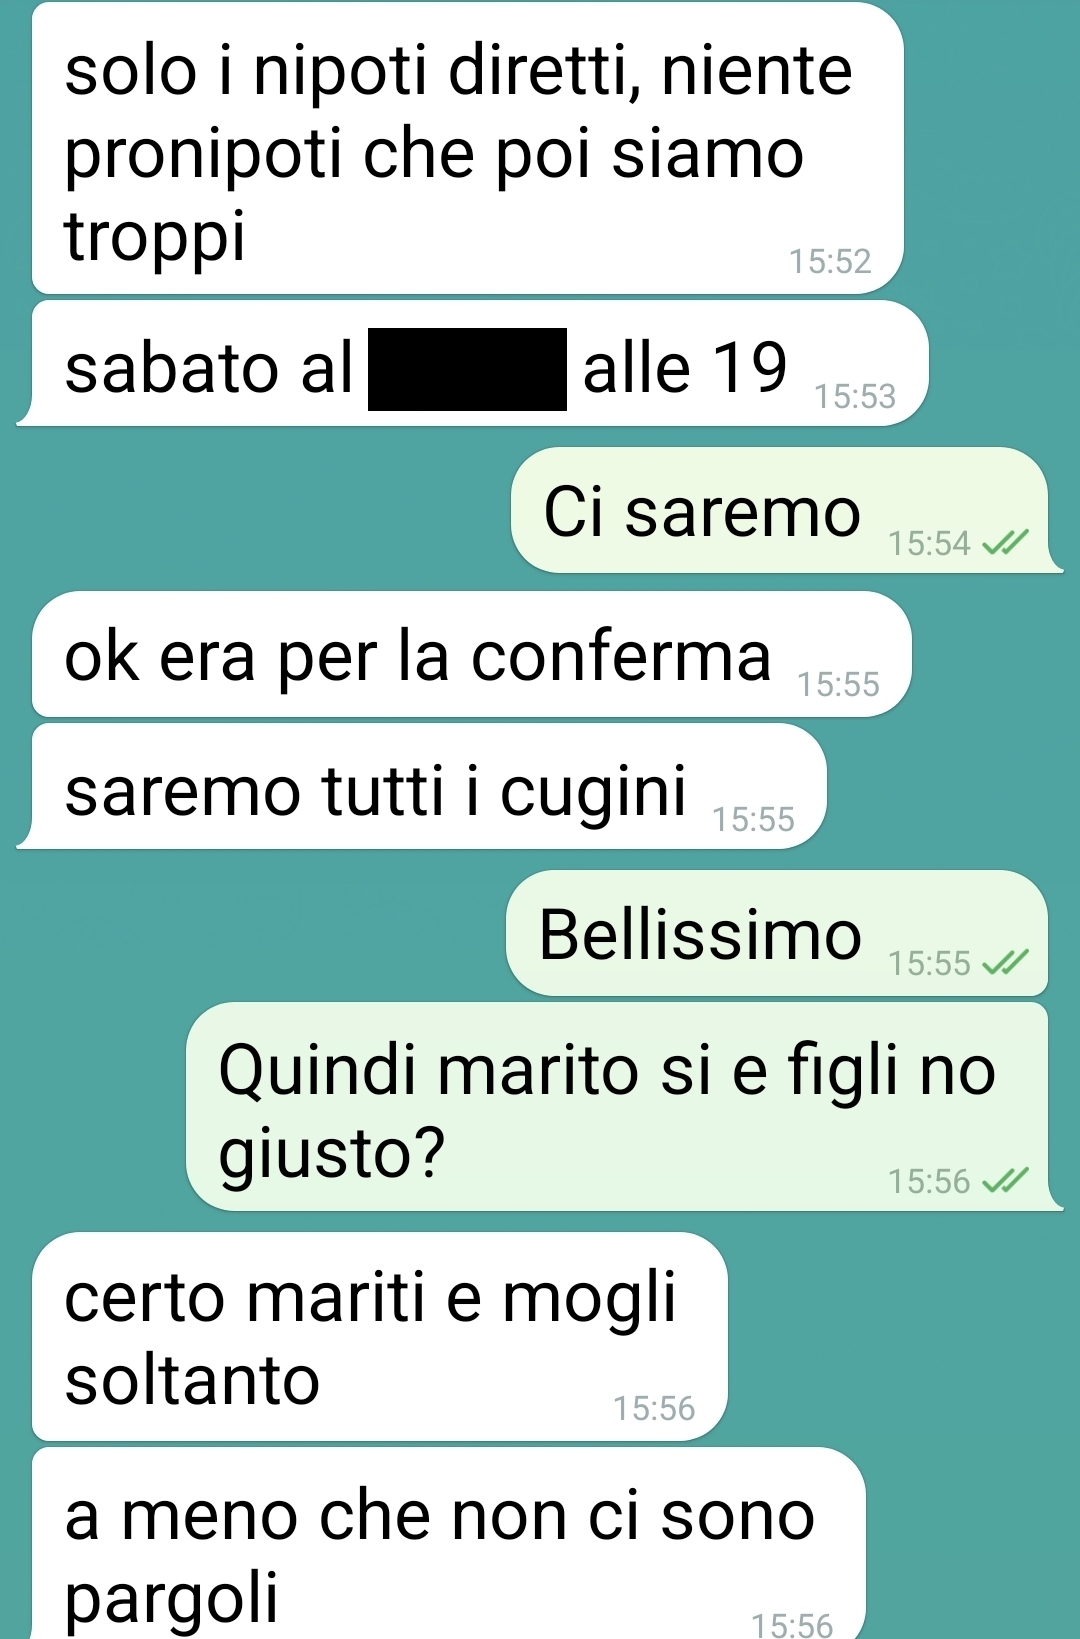Tap the double-tick on the "Quindi marito" message

(x=1004, y=1181)
